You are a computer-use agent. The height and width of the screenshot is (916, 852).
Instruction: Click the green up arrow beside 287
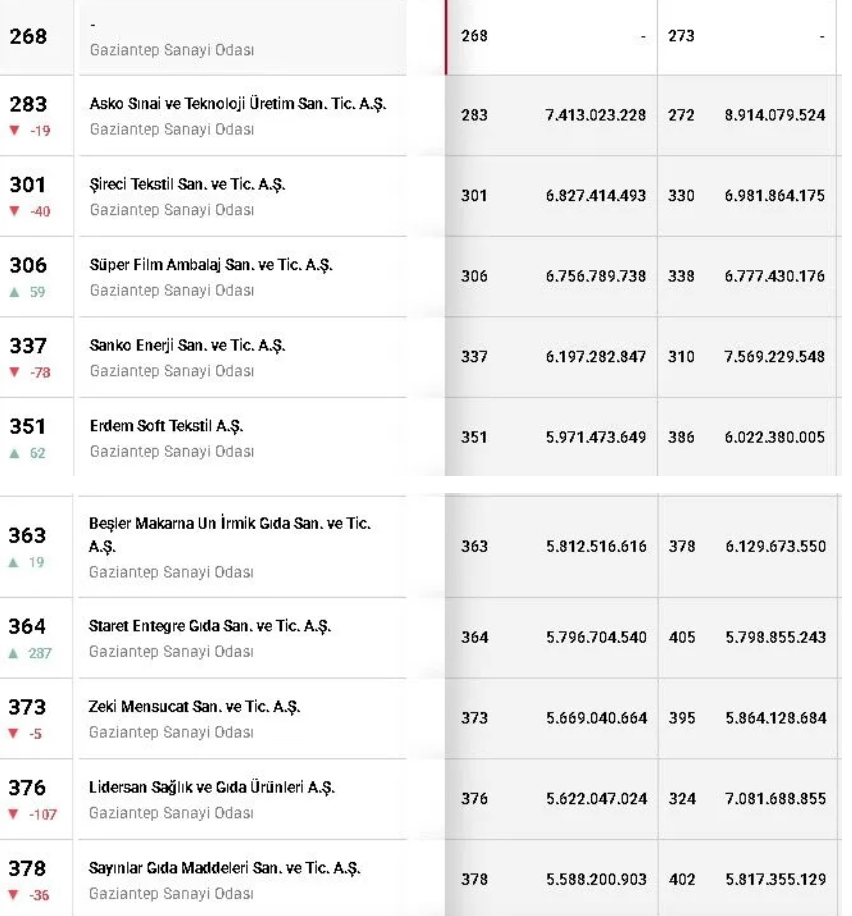(14, 653)
